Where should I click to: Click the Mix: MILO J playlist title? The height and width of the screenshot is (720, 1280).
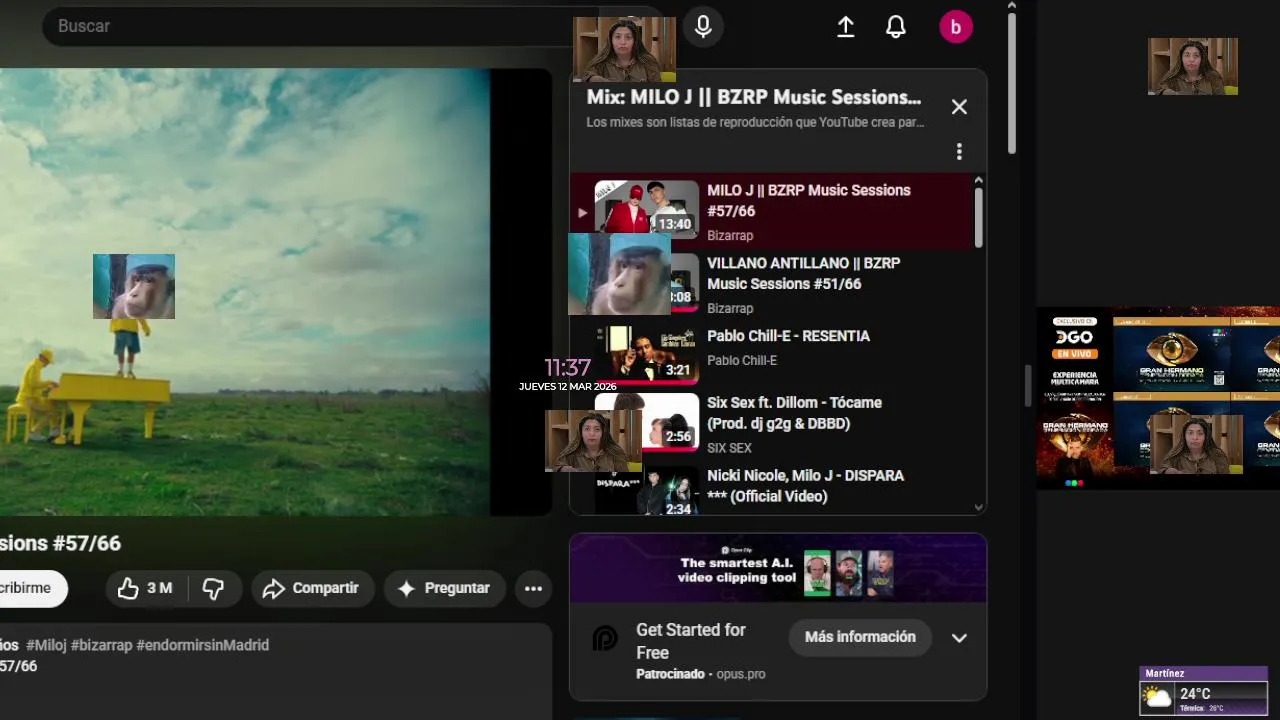coord(754,97)
